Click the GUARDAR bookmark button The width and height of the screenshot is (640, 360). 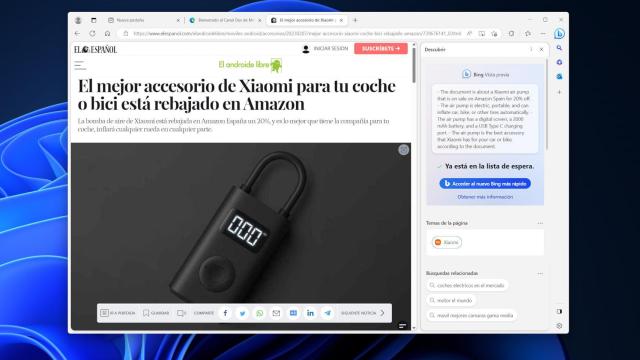click(156, 313)
